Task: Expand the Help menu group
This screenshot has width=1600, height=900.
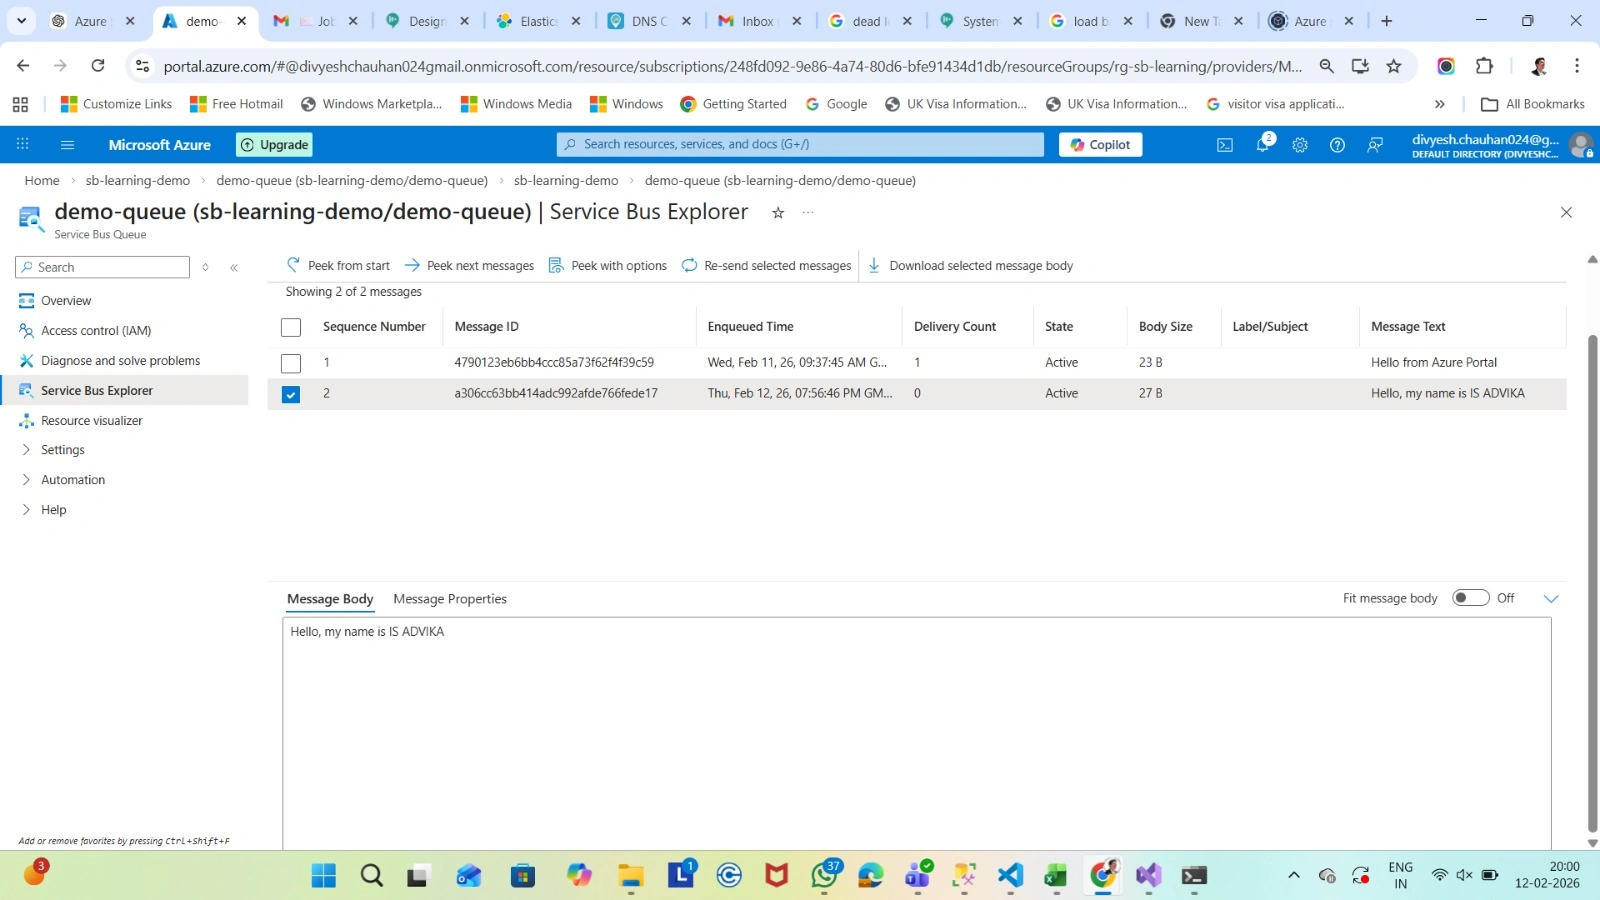Action: [54, 510]
